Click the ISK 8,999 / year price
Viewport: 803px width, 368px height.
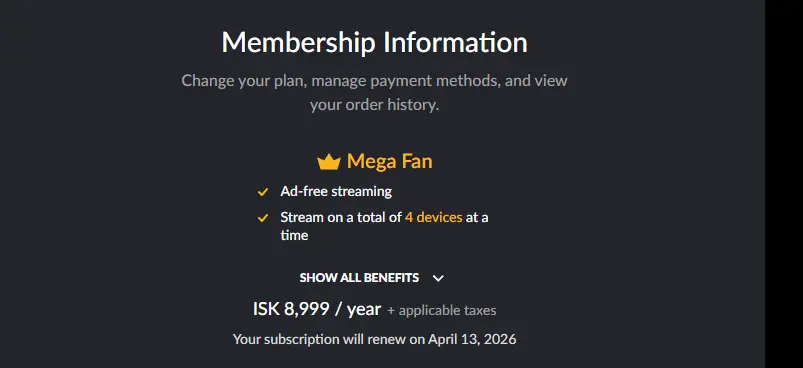coord(317,309)
